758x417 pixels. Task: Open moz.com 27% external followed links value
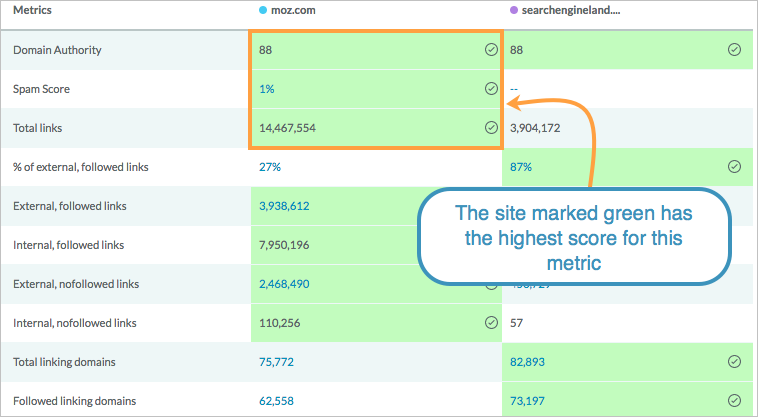click(270, 167)
